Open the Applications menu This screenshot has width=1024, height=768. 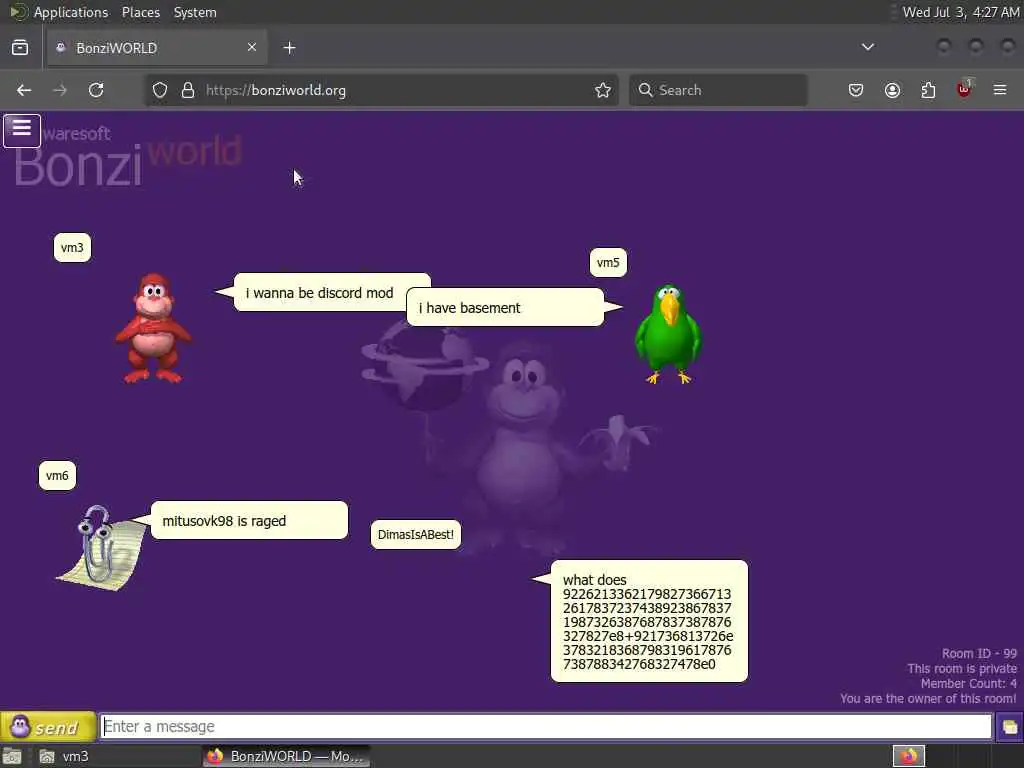71,12
